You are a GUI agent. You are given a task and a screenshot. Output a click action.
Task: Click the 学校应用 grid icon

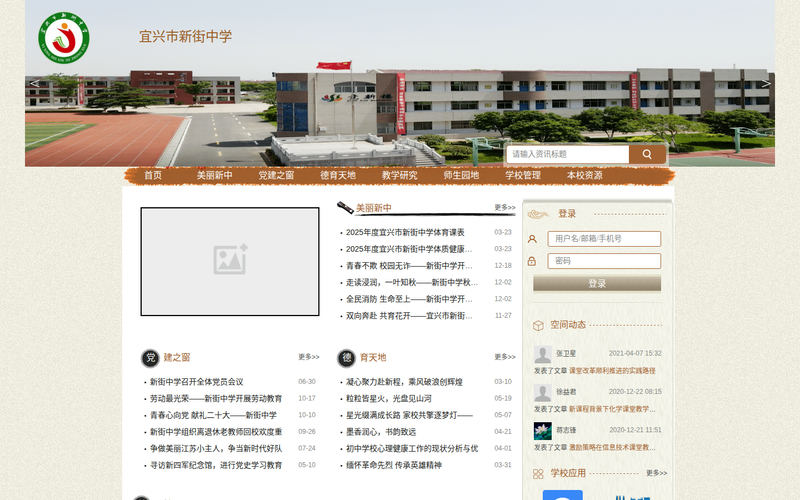click(538, 474)
